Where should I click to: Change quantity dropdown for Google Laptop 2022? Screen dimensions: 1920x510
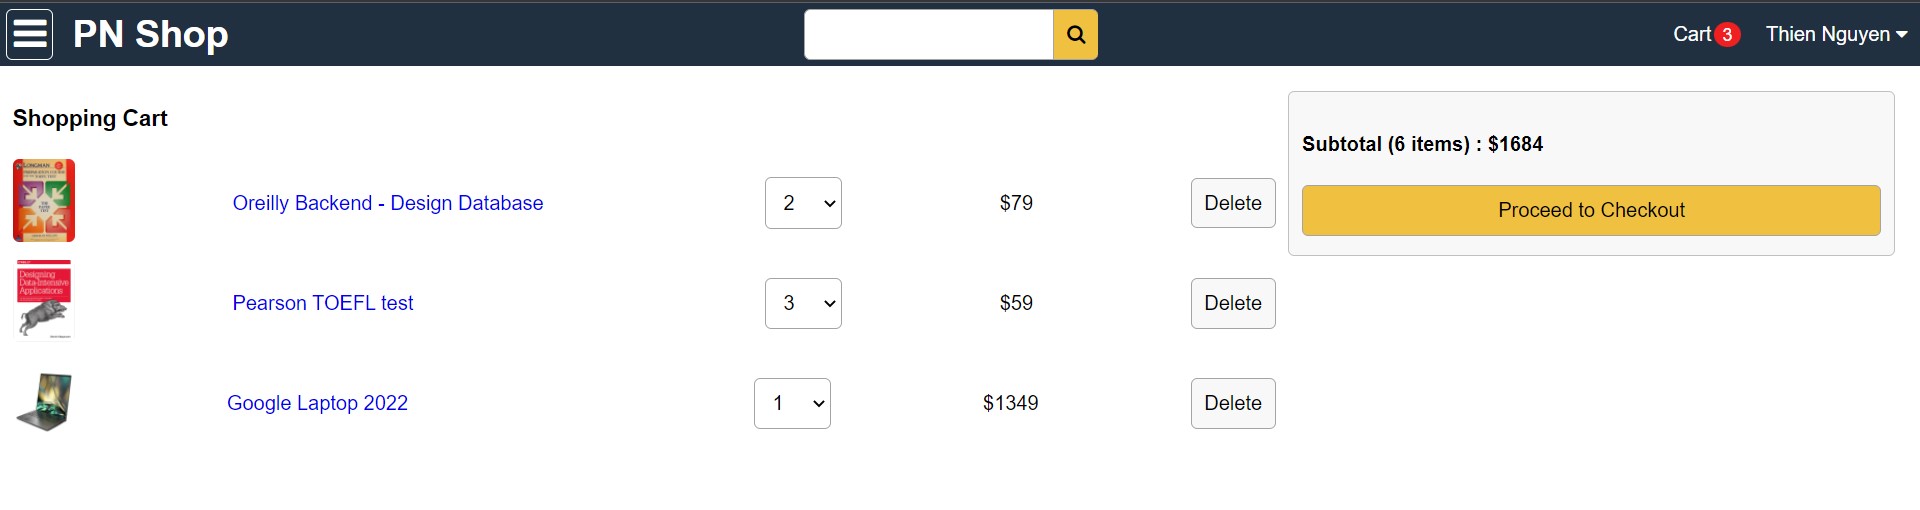coord(792,403)
